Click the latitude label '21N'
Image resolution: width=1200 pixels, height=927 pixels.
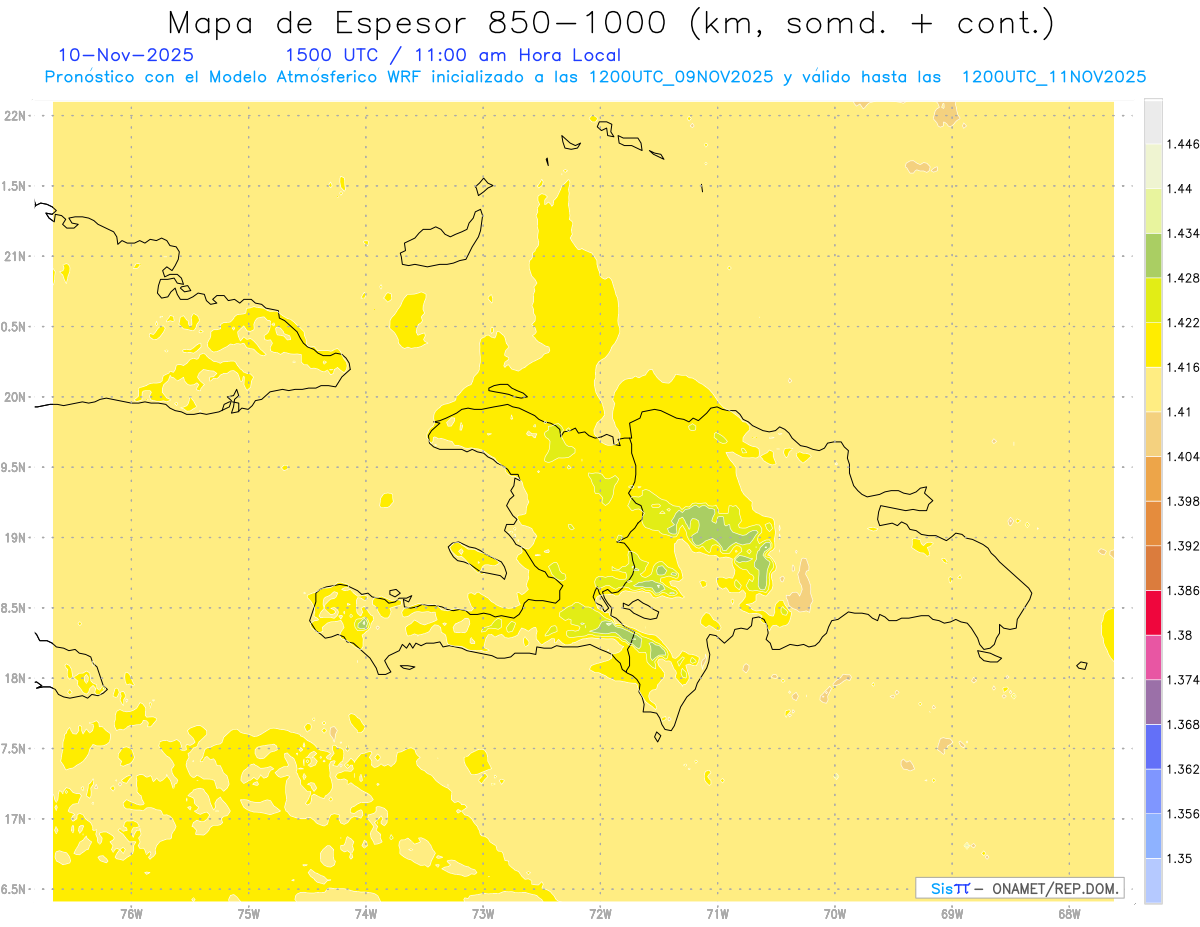(x=15, y=257)
